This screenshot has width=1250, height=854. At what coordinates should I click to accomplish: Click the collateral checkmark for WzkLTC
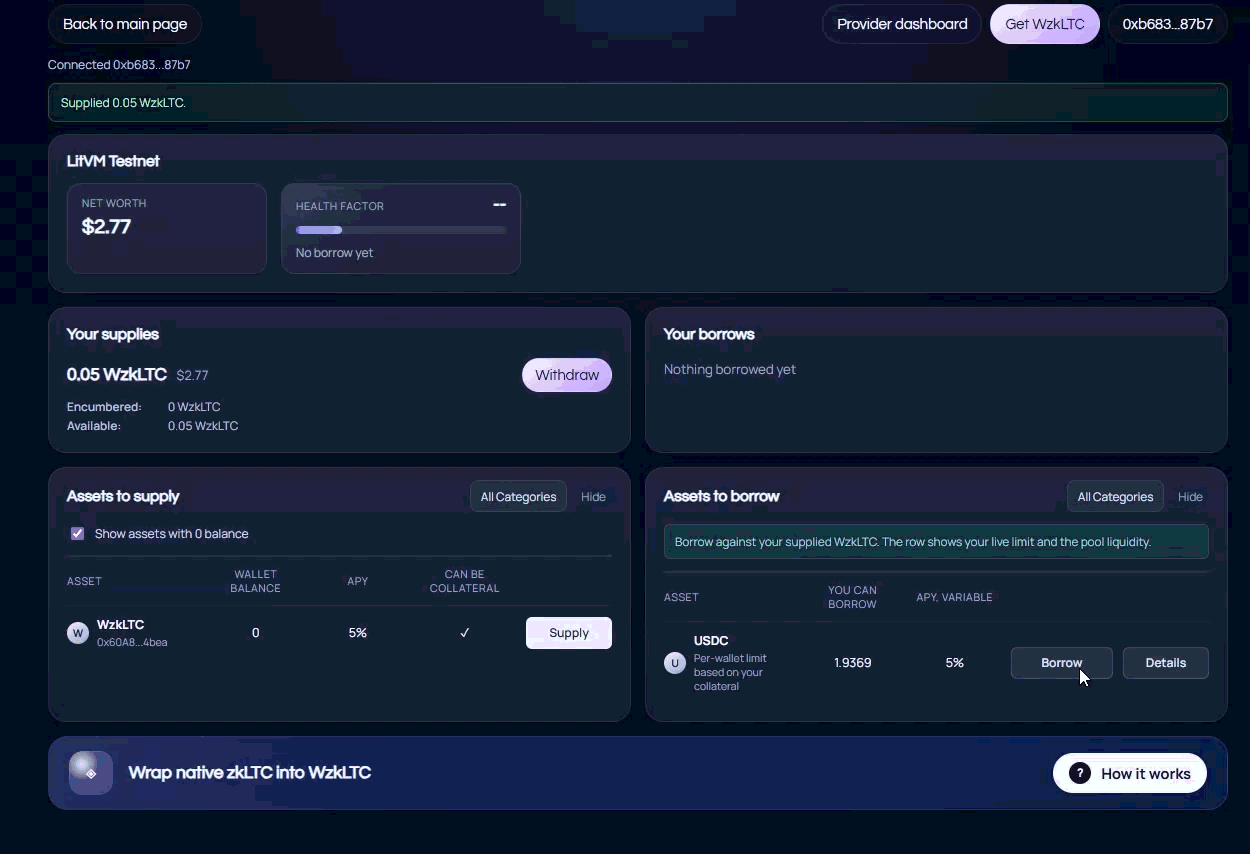[464, 633]
